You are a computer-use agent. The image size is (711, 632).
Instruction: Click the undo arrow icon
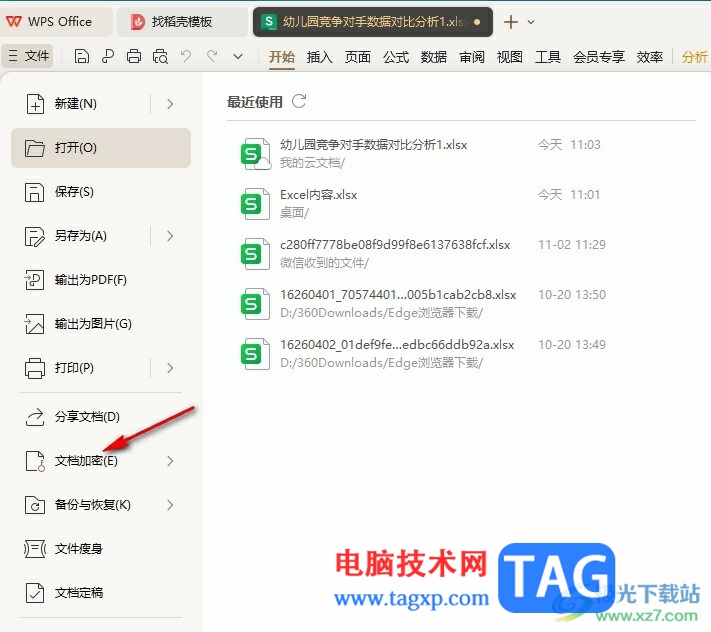185,56
